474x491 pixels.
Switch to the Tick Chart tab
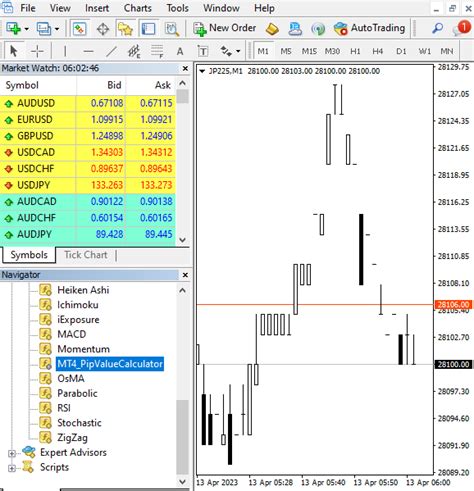click(86, 255)
